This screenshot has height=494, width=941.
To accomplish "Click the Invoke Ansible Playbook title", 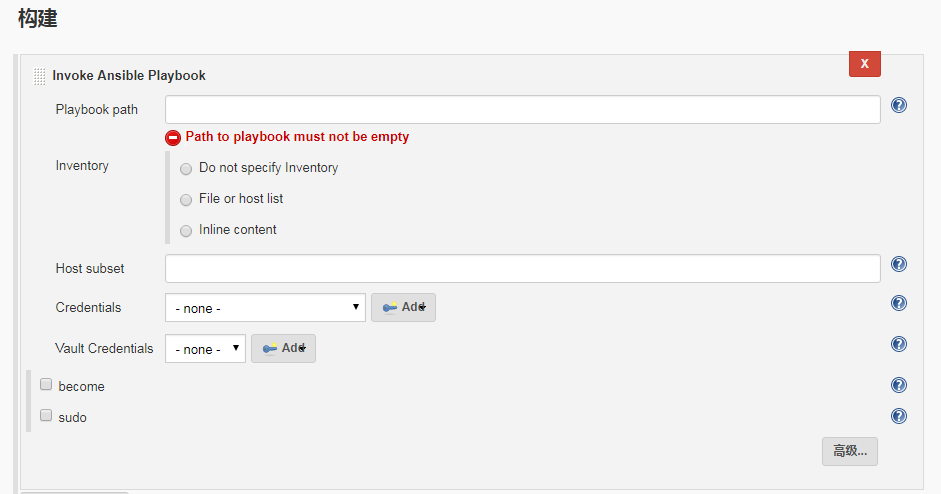I will (129, 76).
